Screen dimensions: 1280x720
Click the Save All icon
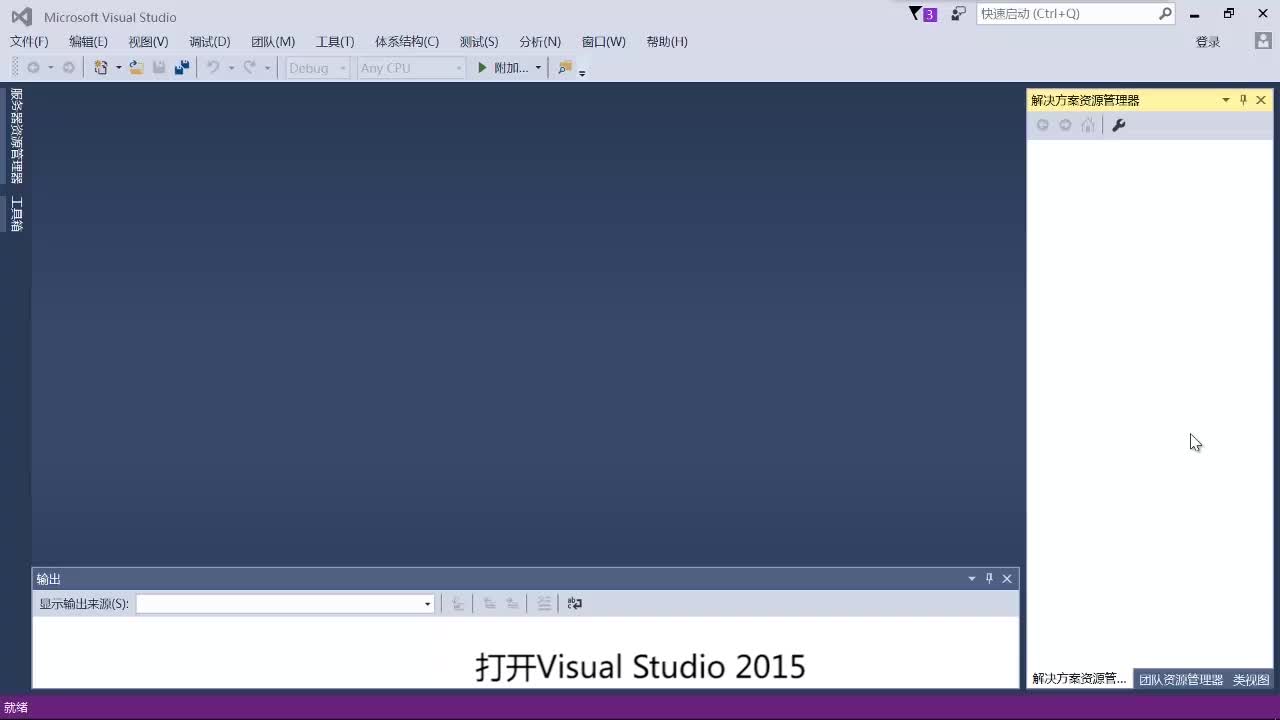(182, 68)
